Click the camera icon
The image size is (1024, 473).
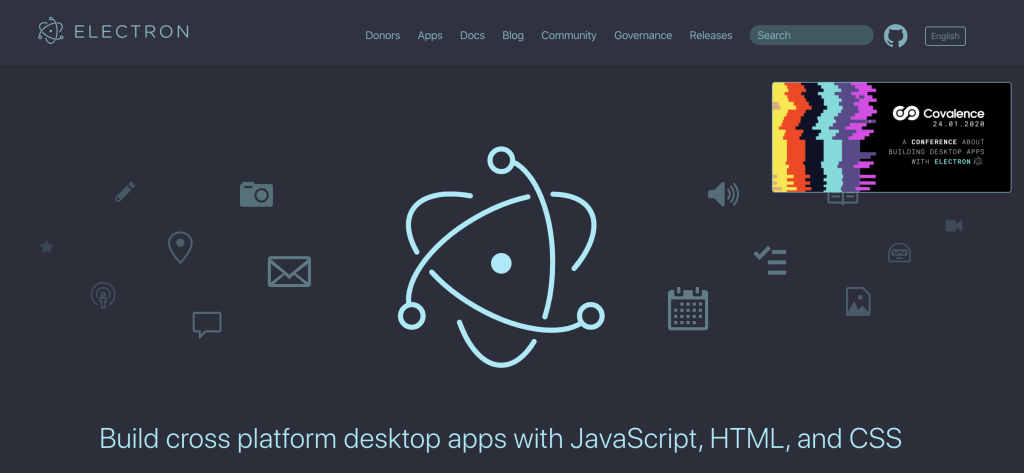(x=256, y=194)
